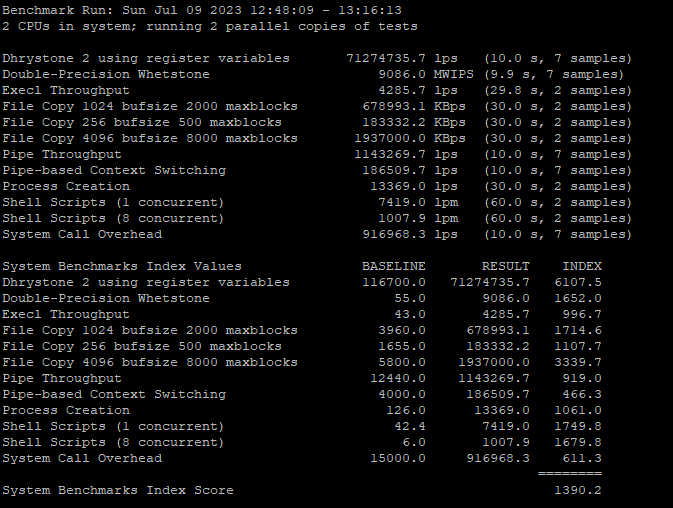Click the value '1937000.0 KBps'
Screen dimensions: 673x508
pyautogui.click(x=410, y=139)
